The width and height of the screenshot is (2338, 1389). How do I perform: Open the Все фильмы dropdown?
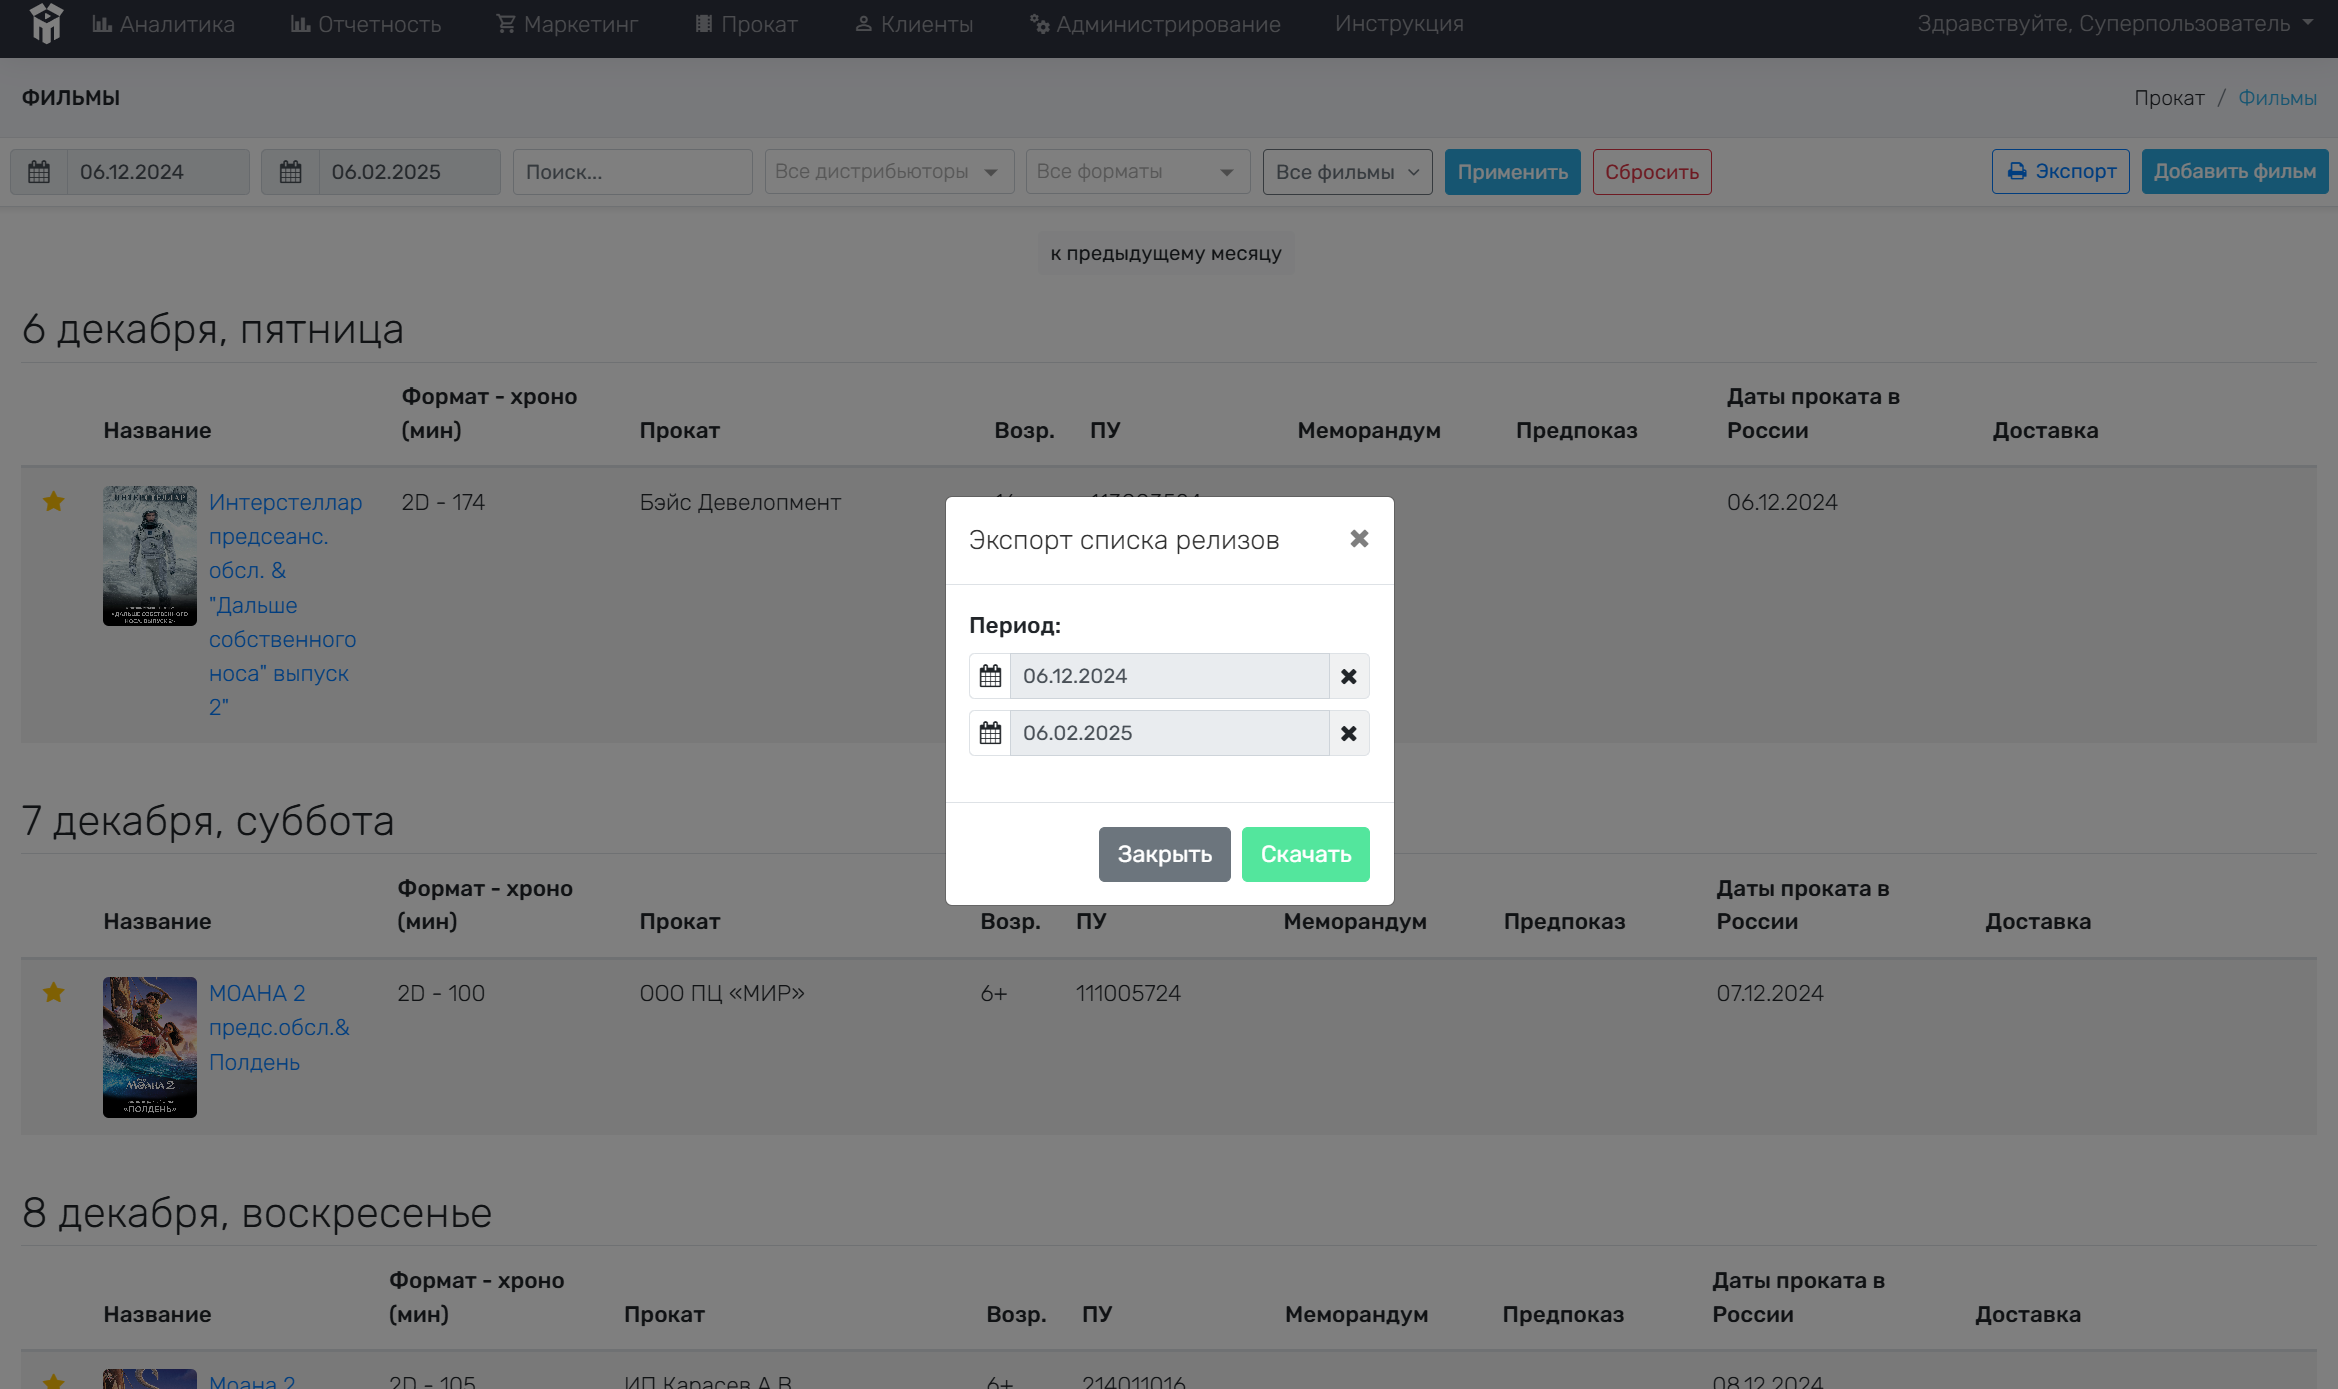pyautogui.click(x=1347, y=172)
